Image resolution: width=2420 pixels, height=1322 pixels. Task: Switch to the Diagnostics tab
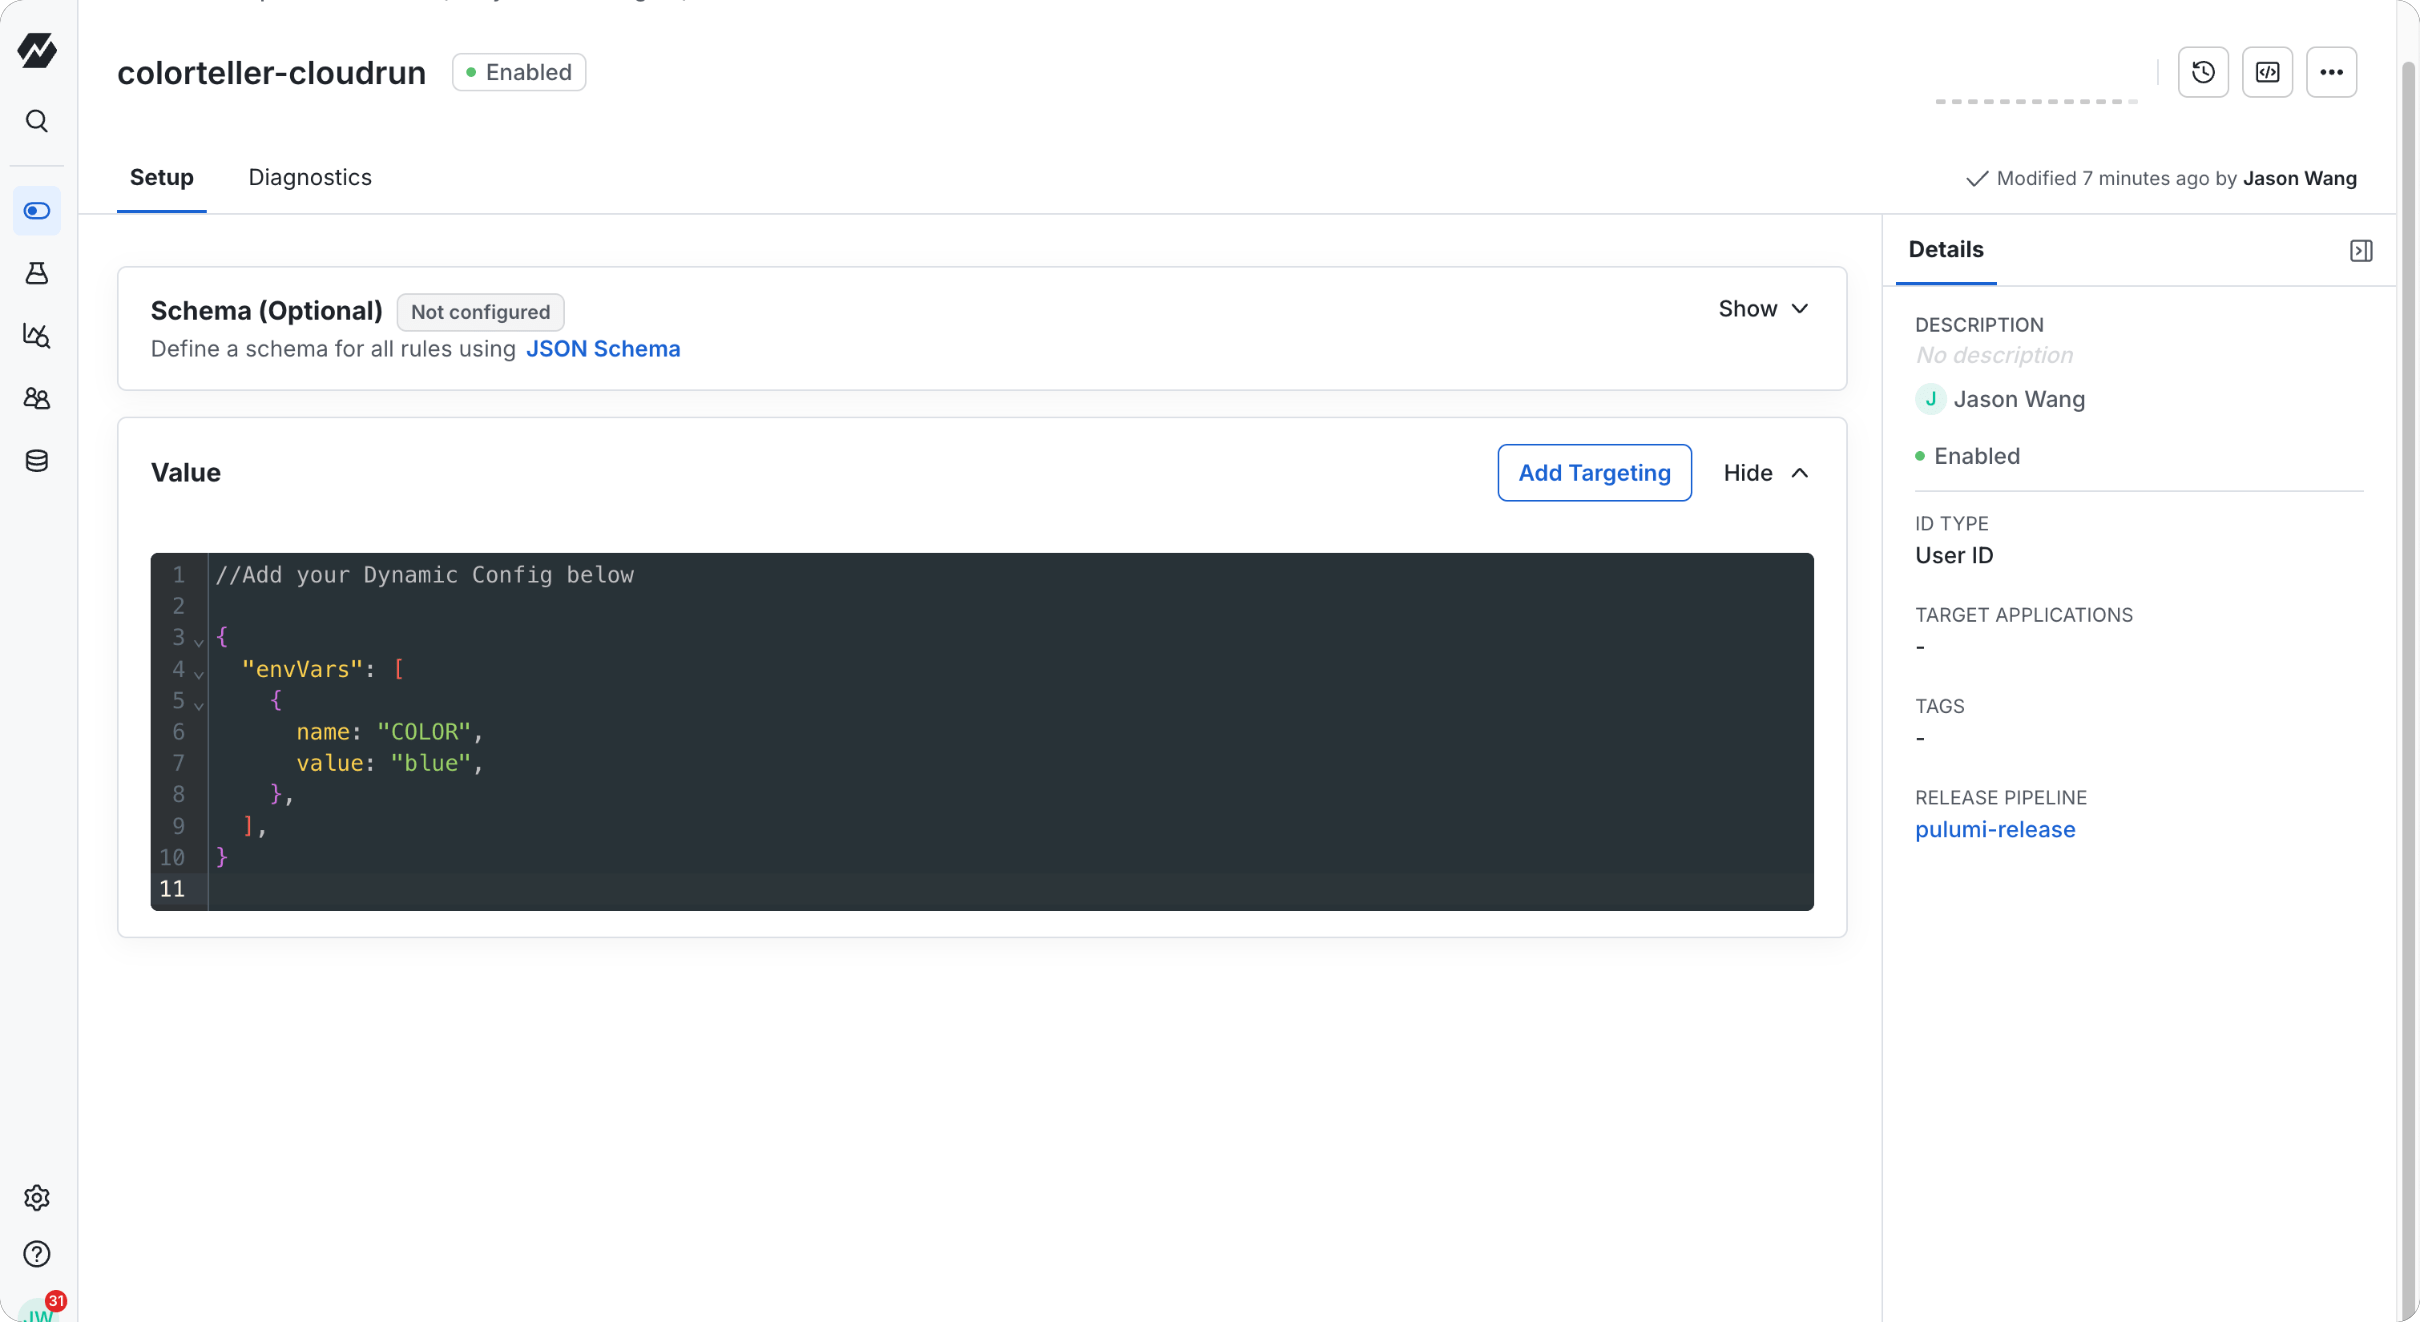pyautogui.click(x=310, y=178)
